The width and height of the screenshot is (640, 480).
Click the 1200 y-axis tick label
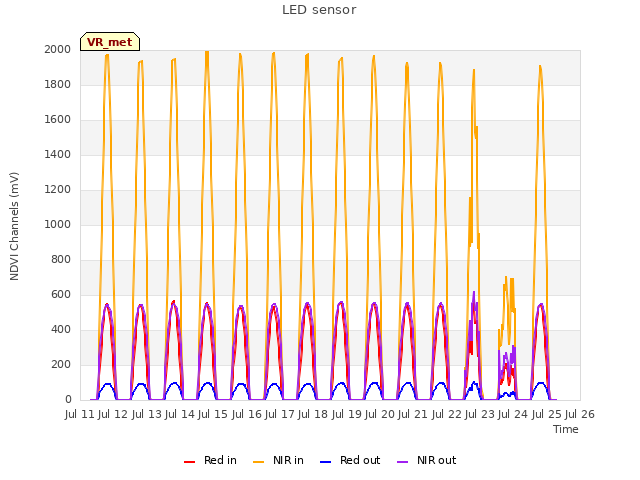[58, 189]
